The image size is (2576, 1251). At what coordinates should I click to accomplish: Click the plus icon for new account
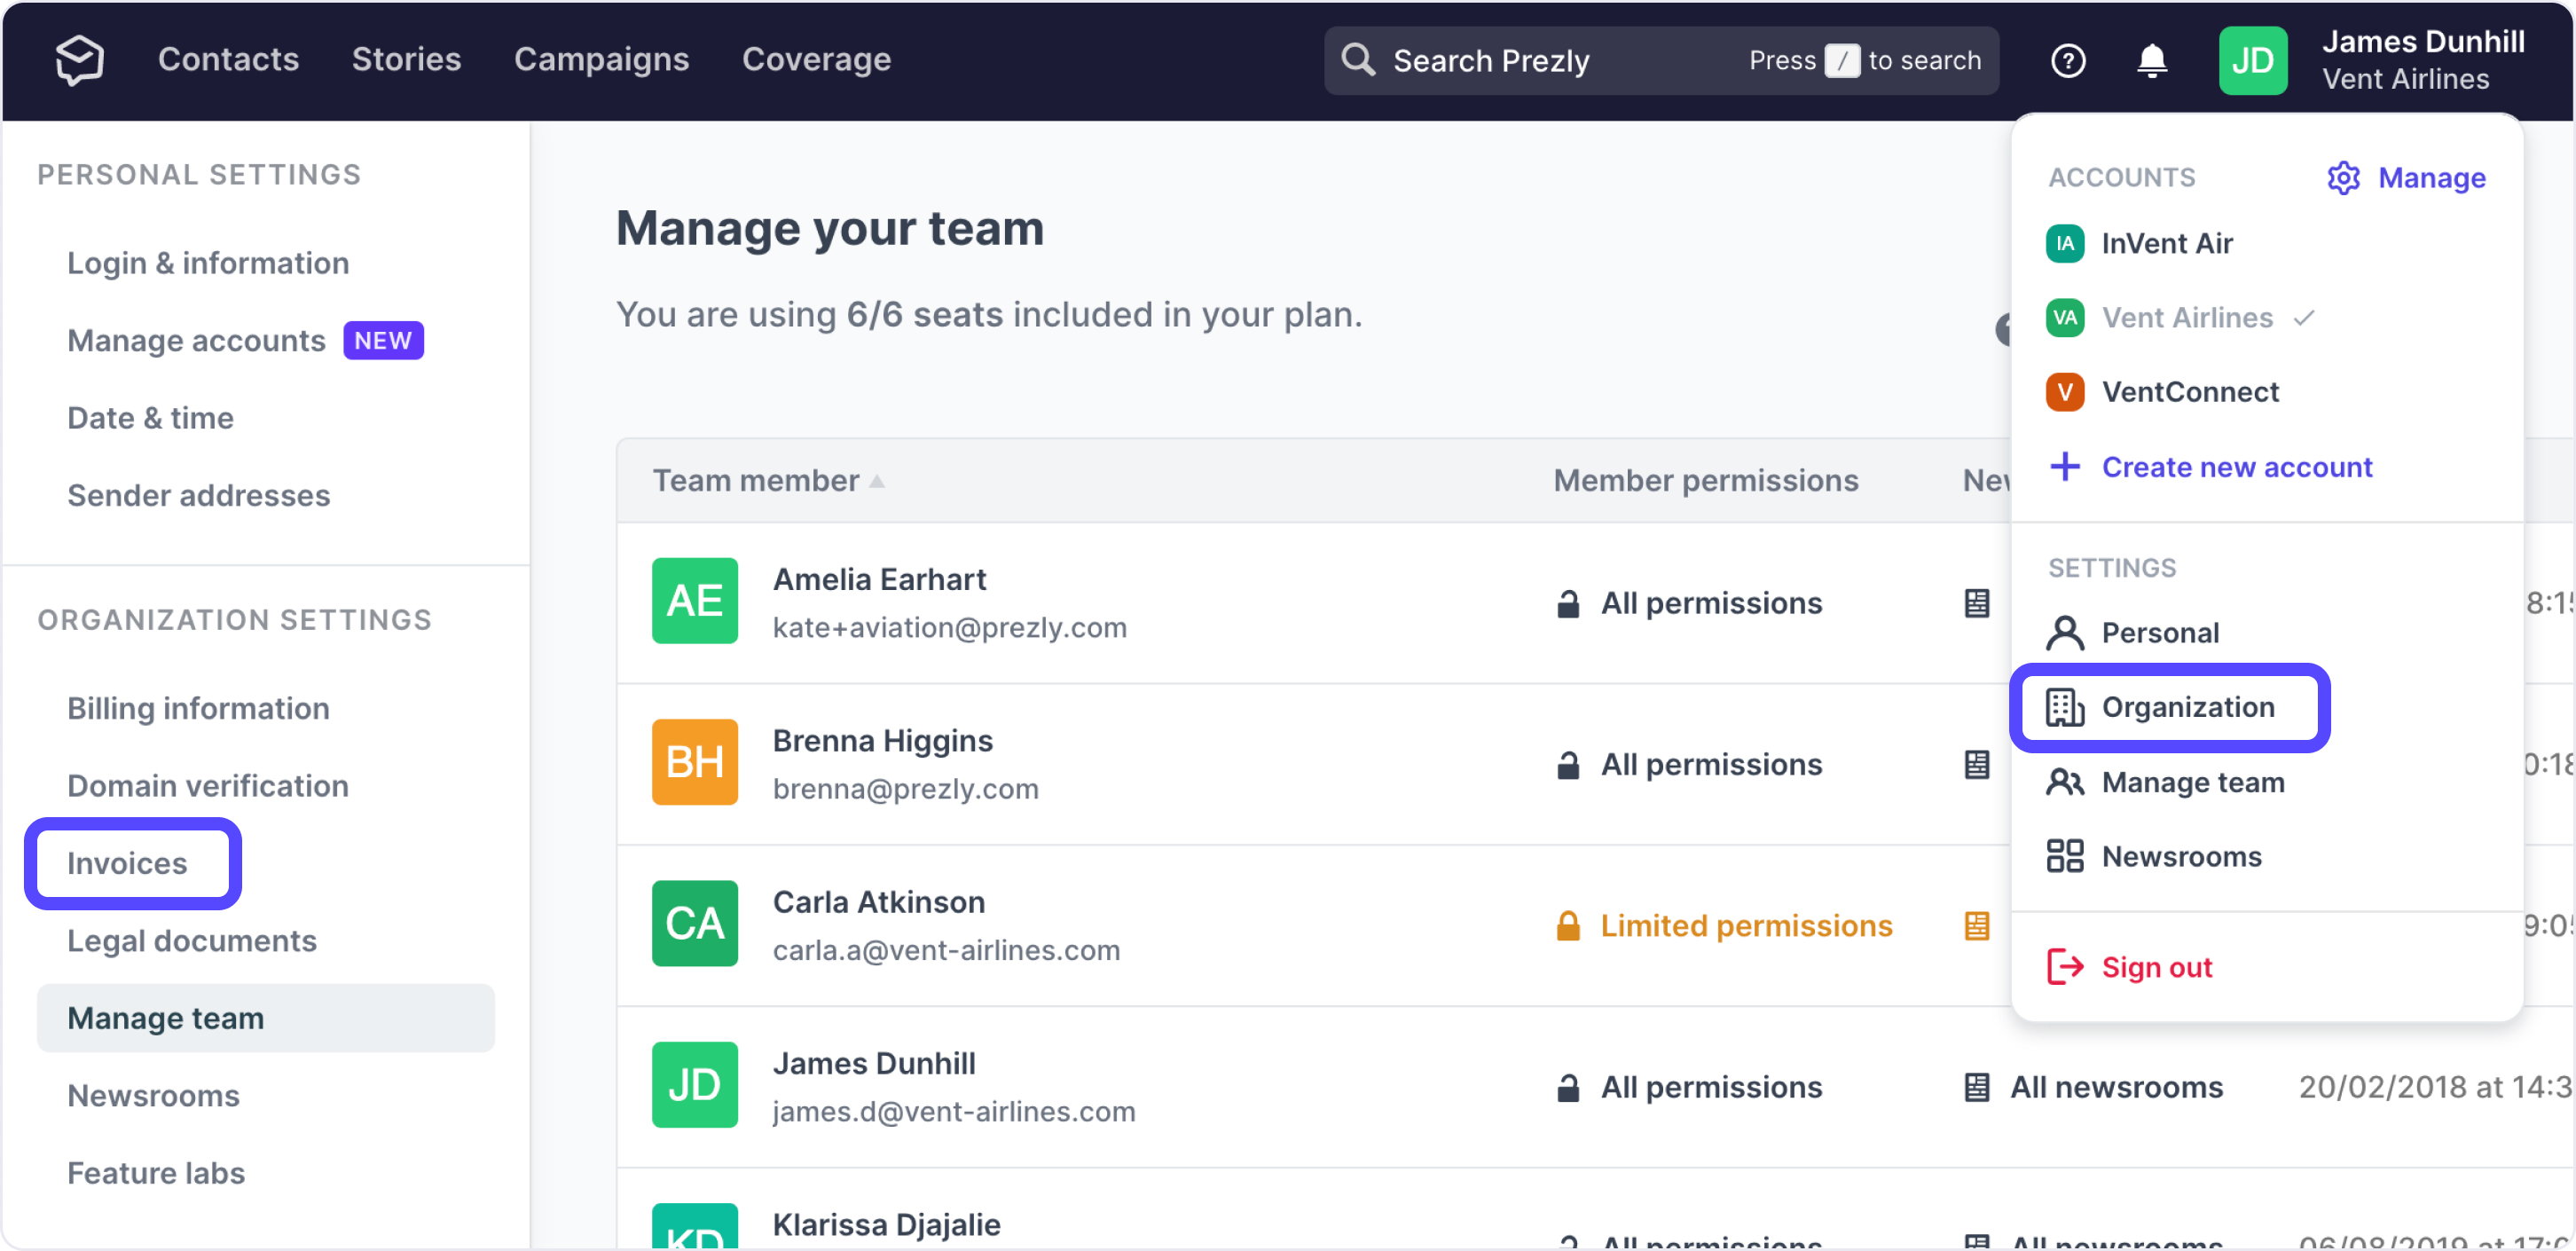pyautogui.click(x=2064, y=467)
